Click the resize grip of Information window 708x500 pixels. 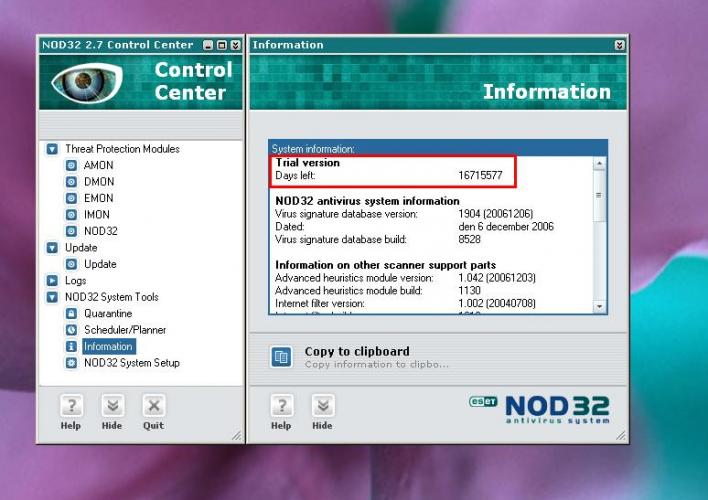tap(621, 435)
